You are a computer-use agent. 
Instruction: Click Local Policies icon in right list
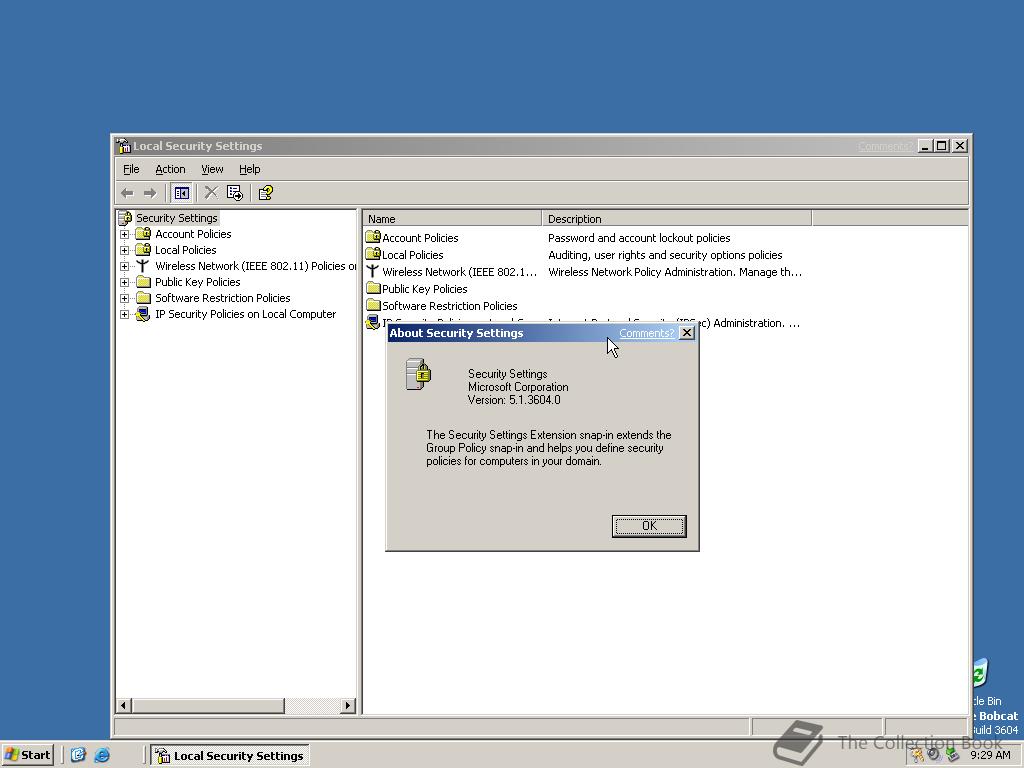(x=373, y=253)
